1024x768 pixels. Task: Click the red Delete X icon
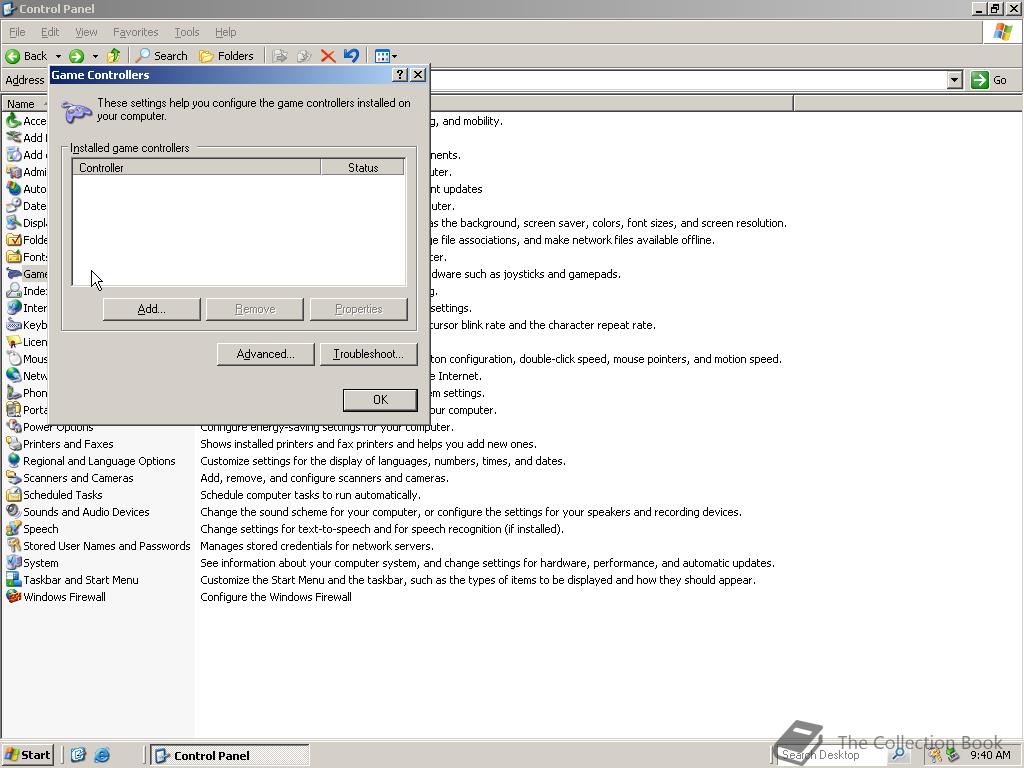tap(328, 56)
